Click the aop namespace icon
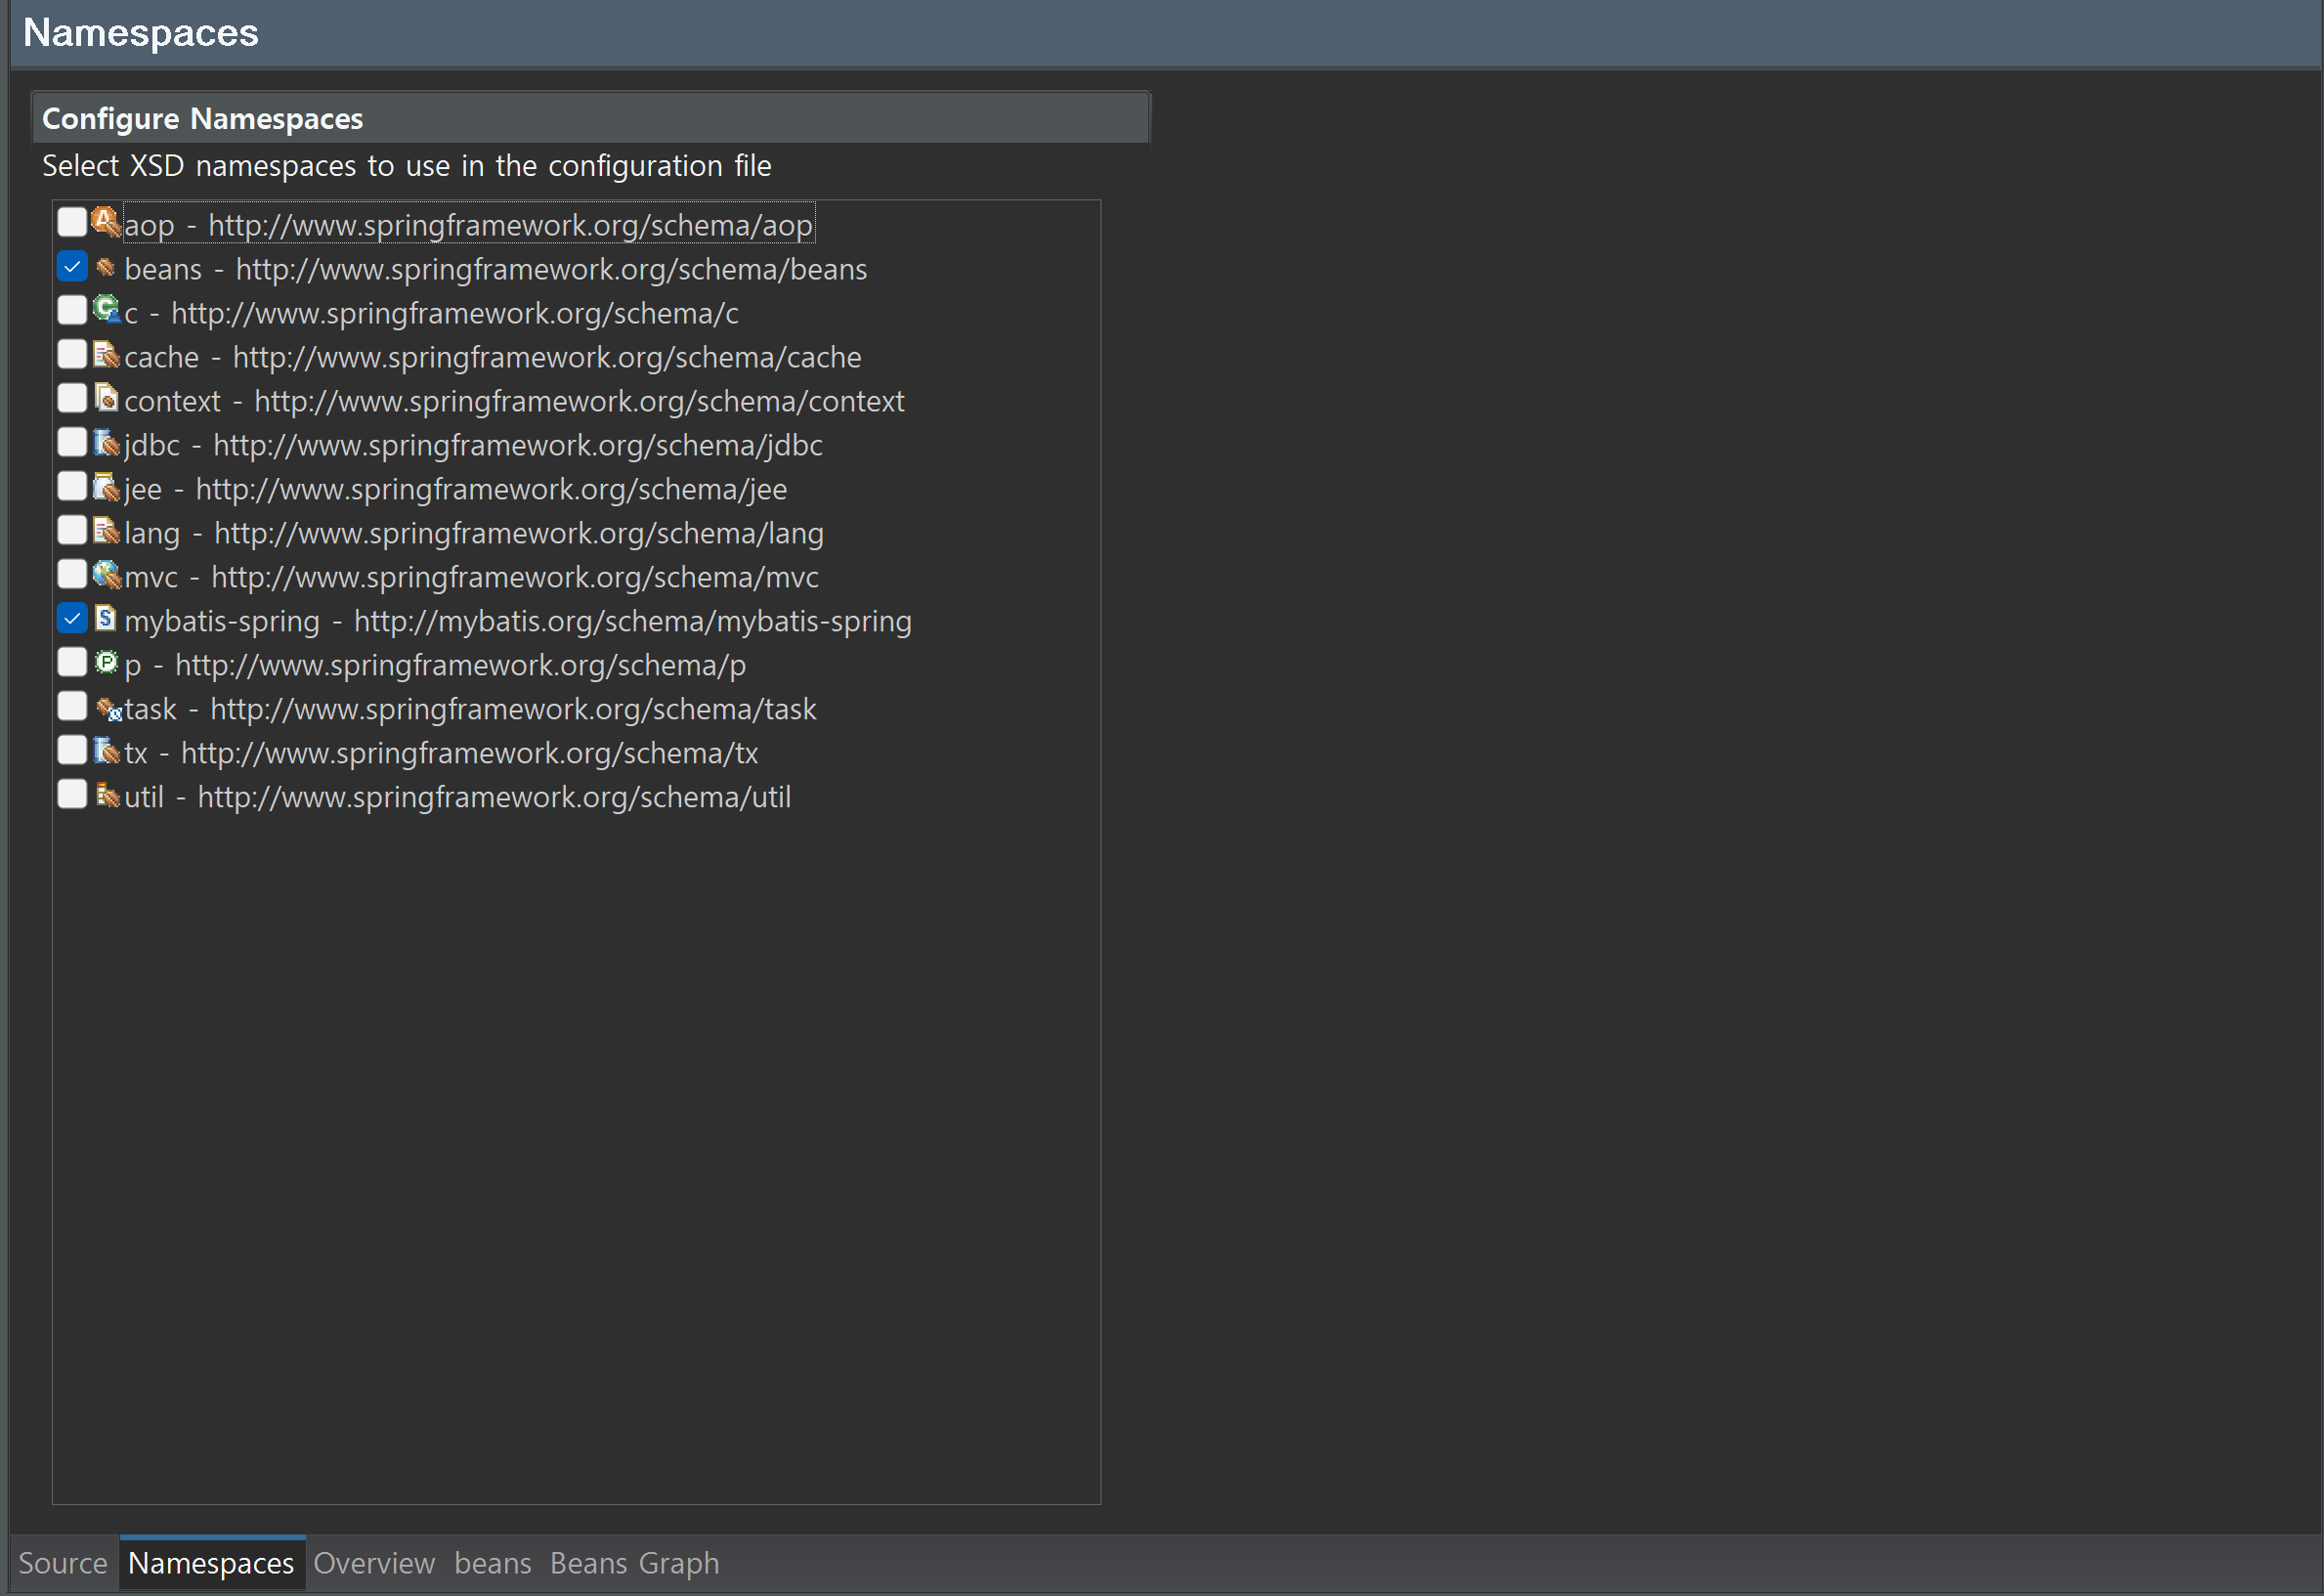 106,222
